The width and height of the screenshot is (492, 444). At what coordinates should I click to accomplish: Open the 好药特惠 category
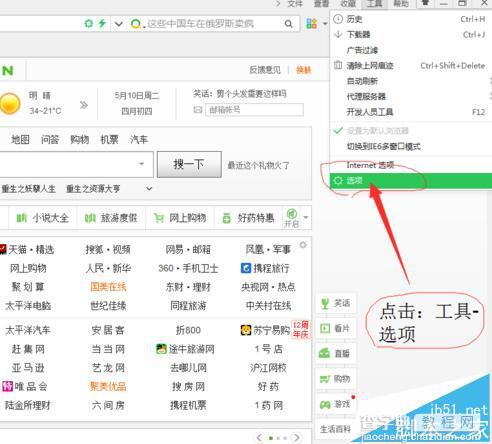click(x=248, y=218)
